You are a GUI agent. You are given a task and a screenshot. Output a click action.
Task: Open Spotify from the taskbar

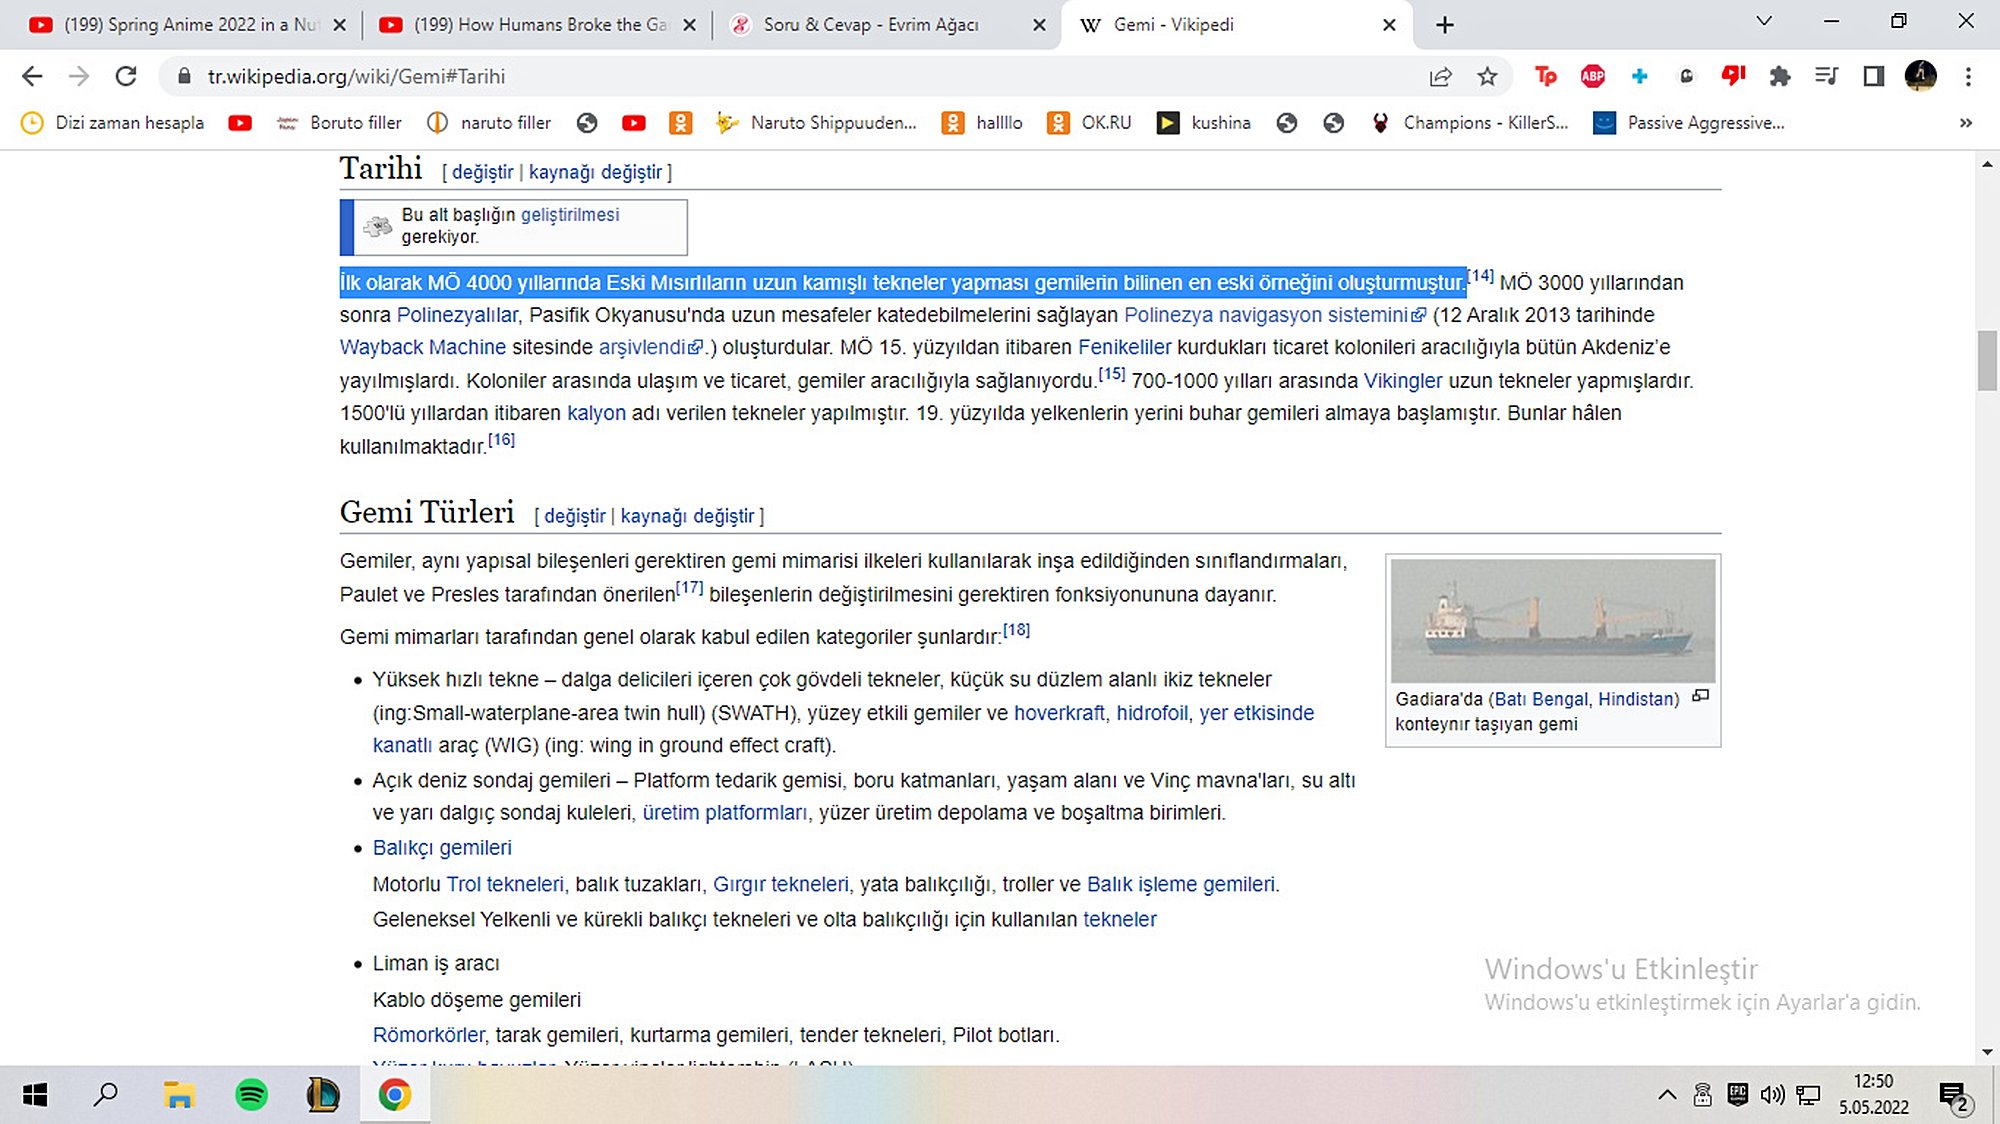click(251, 1095)
